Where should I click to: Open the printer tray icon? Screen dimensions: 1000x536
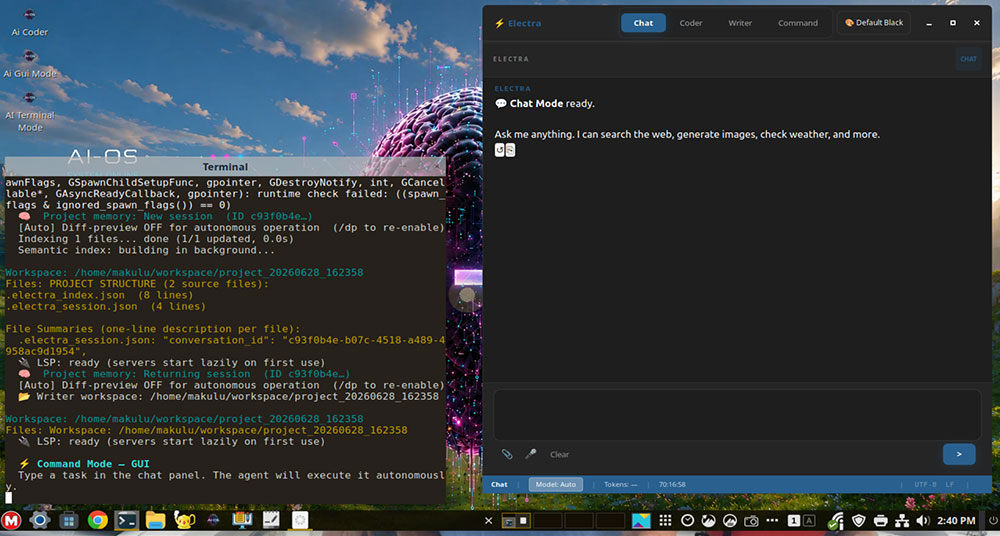click(881, 521)
